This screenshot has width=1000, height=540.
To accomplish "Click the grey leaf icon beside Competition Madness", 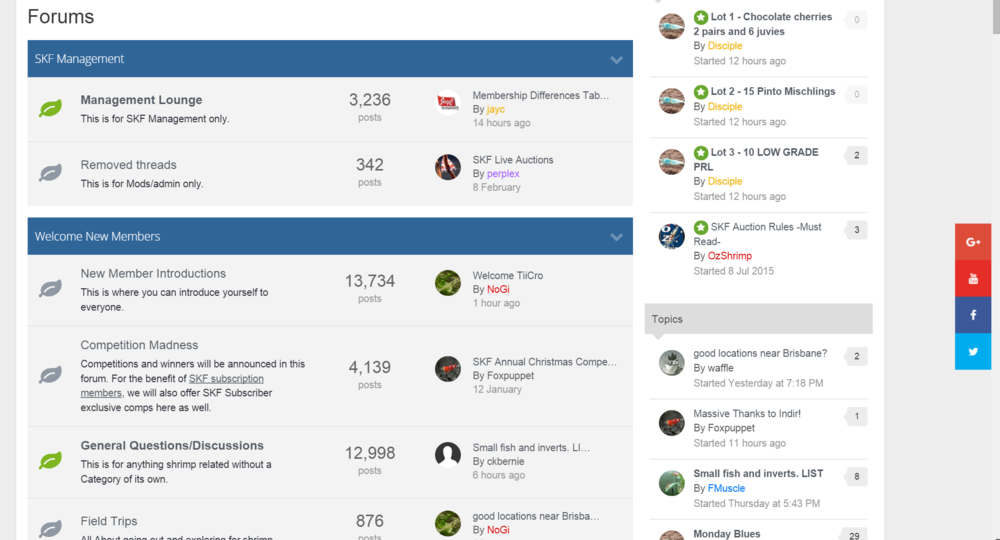I will click(x=50, y=374).
